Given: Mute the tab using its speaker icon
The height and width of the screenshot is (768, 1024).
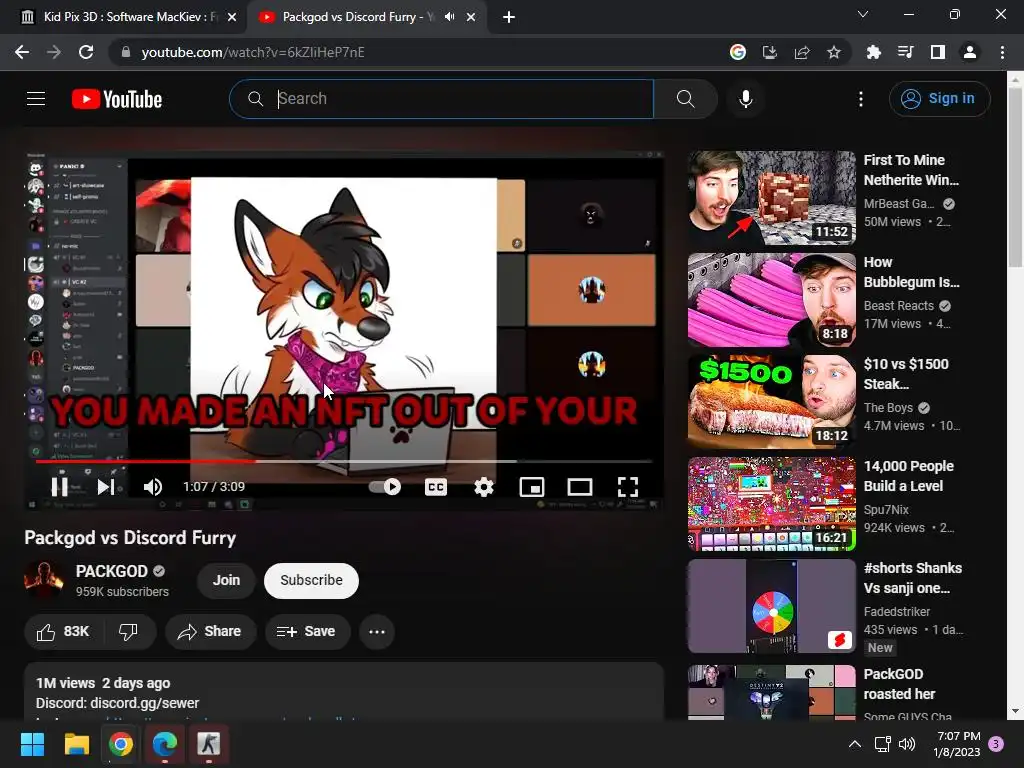Looking at the screenshot, I should tap(449, 17).
